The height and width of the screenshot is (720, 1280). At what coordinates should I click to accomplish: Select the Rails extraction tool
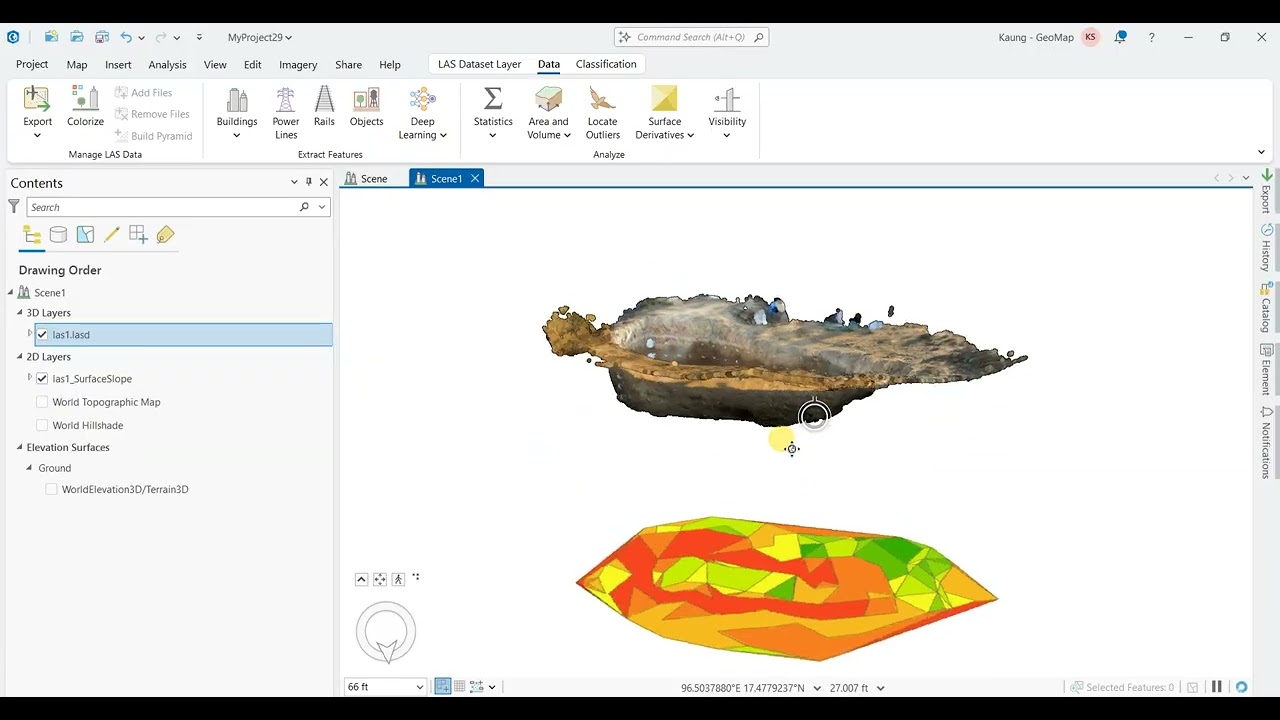324,106
